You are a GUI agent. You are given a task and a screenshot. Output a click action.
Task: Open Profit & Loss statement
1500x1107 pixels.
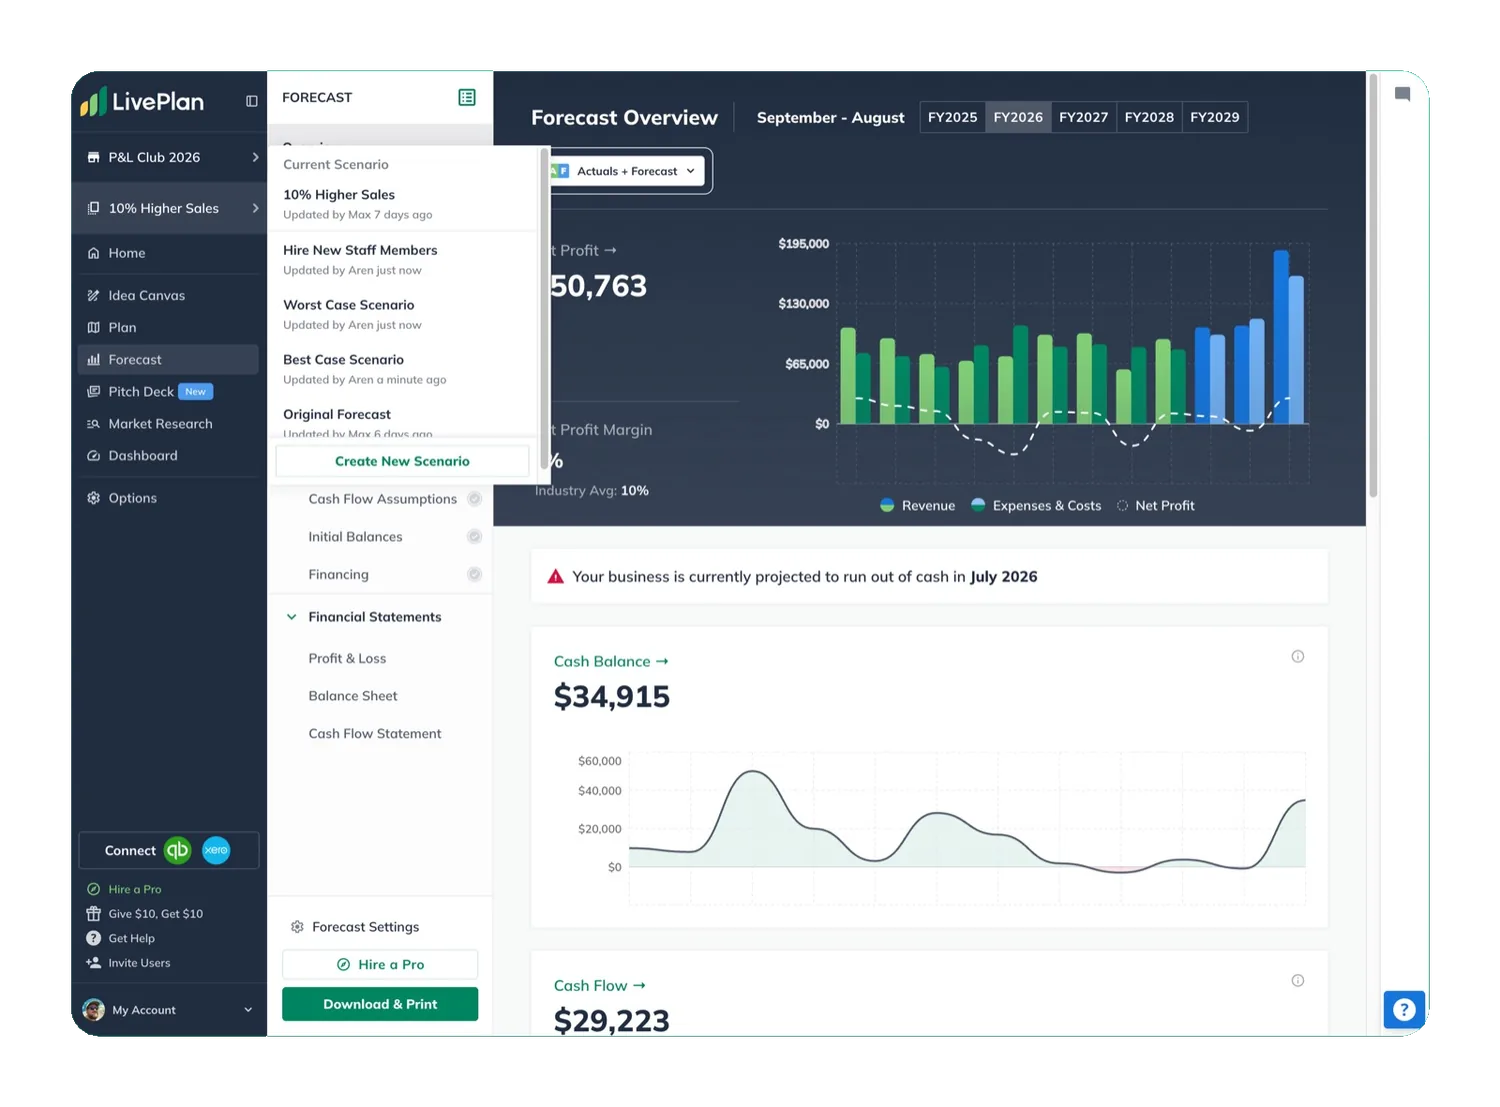(x=347, y=658)
